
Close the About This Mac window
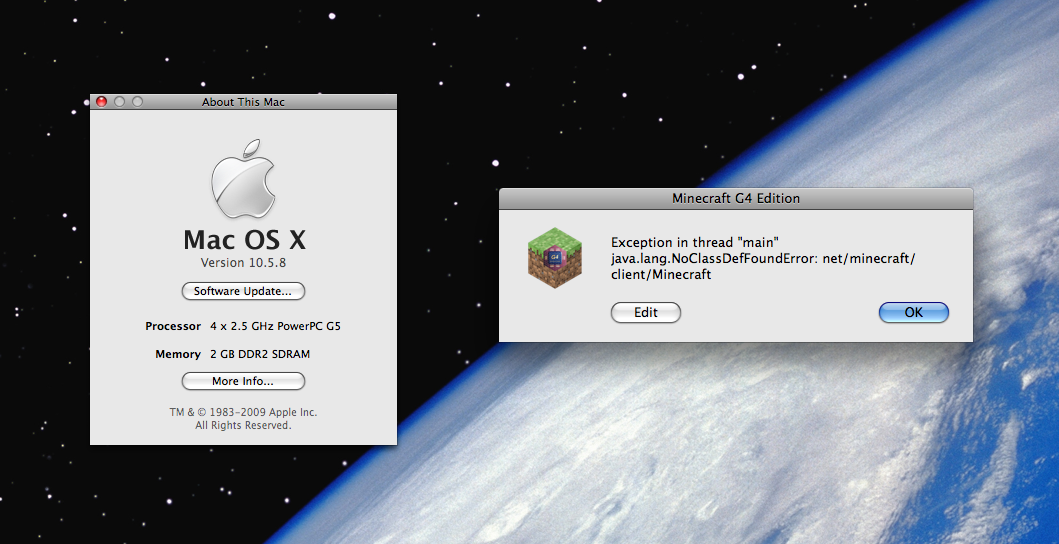click(x=101, y=101)
